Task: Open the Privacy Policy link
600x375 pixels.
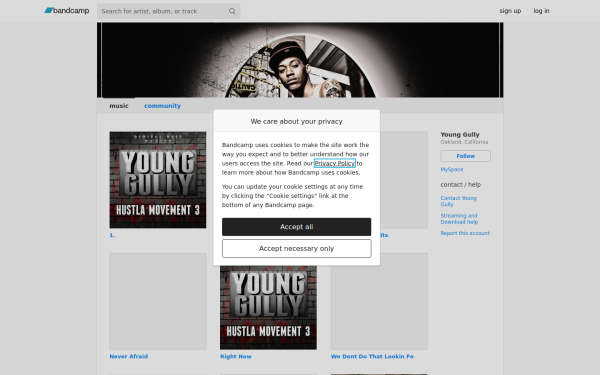Action: pos(334,163)
